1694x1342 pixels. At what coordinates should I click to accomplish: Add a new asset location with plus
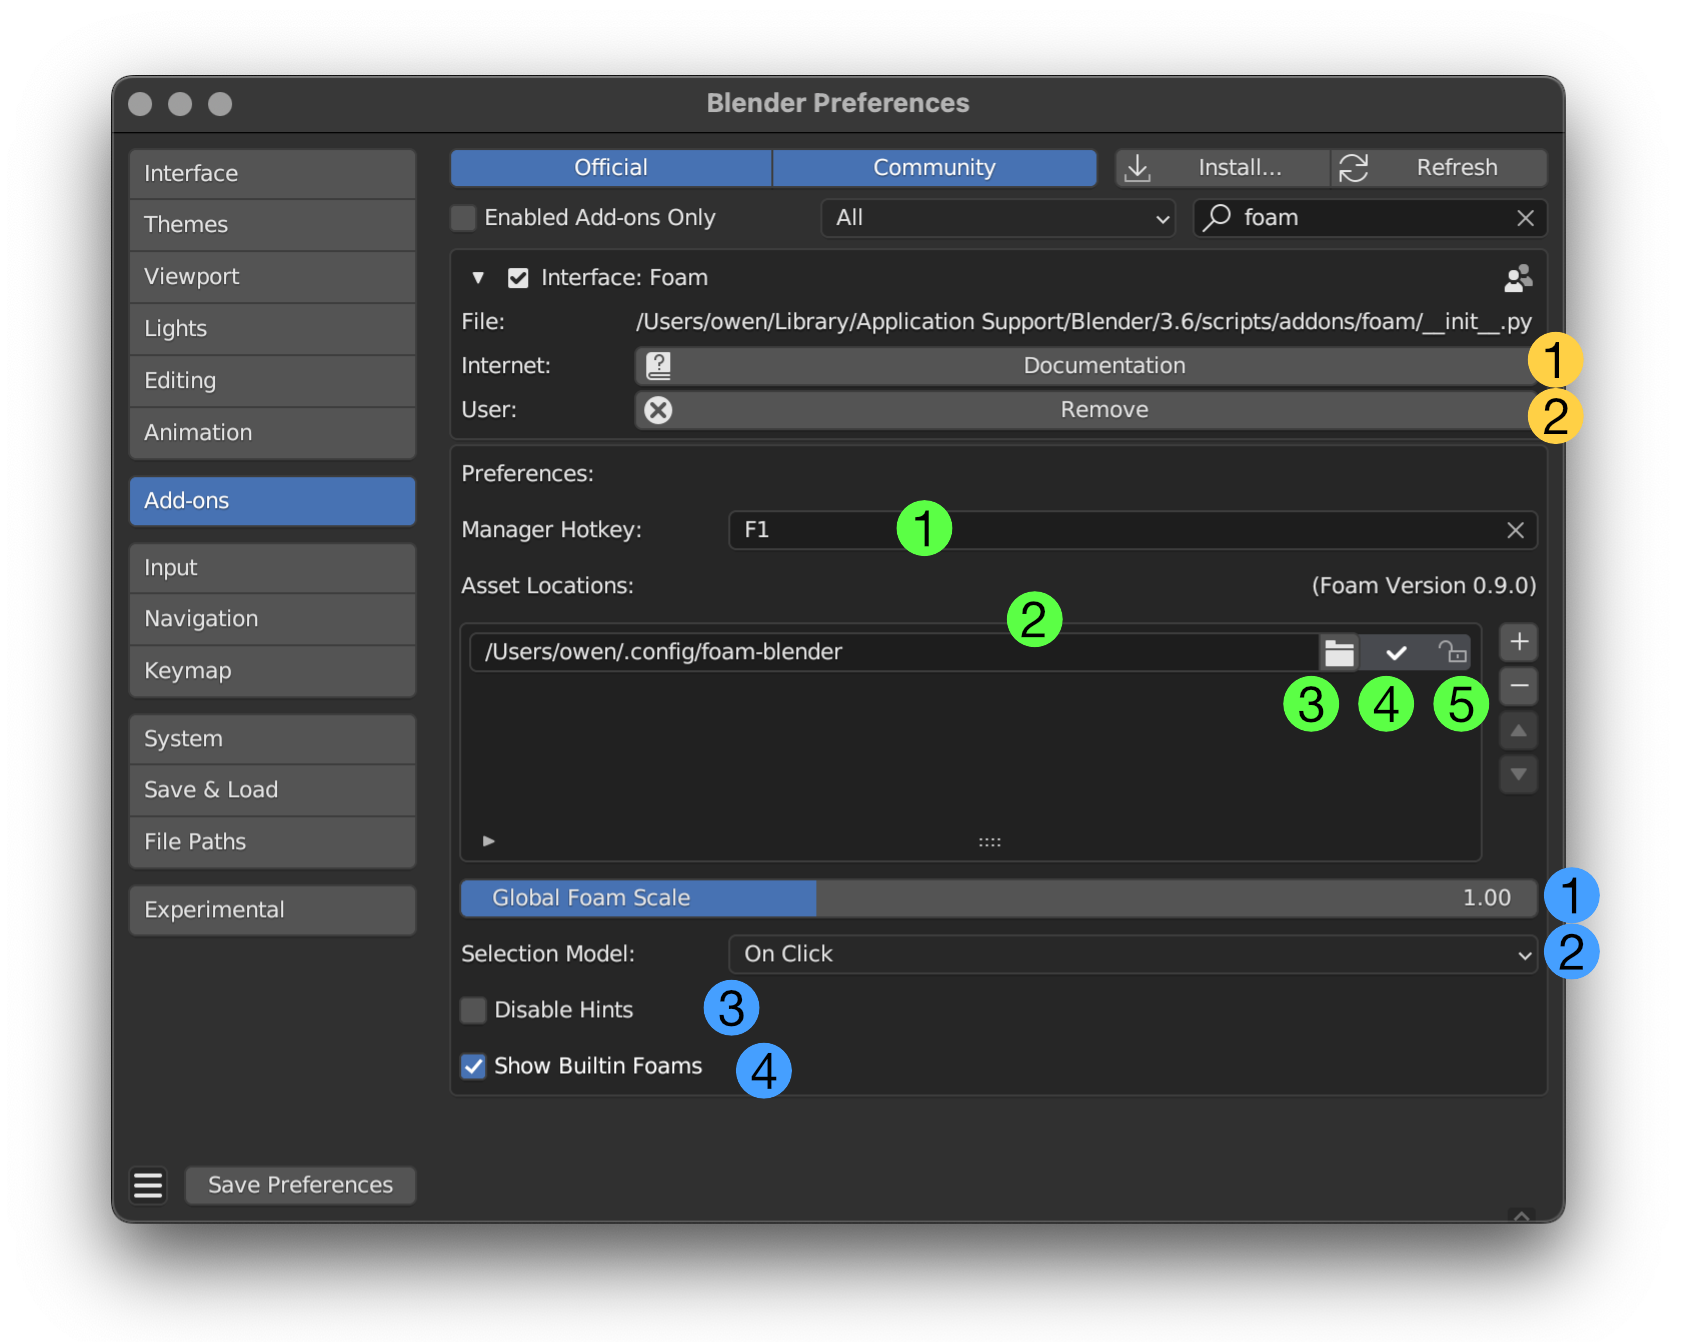(x=1518, y=642)
